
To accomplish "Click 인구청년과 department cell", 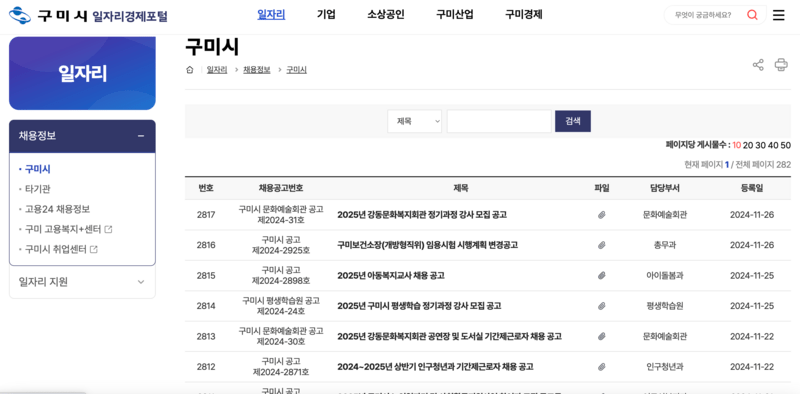I will 665,367.
